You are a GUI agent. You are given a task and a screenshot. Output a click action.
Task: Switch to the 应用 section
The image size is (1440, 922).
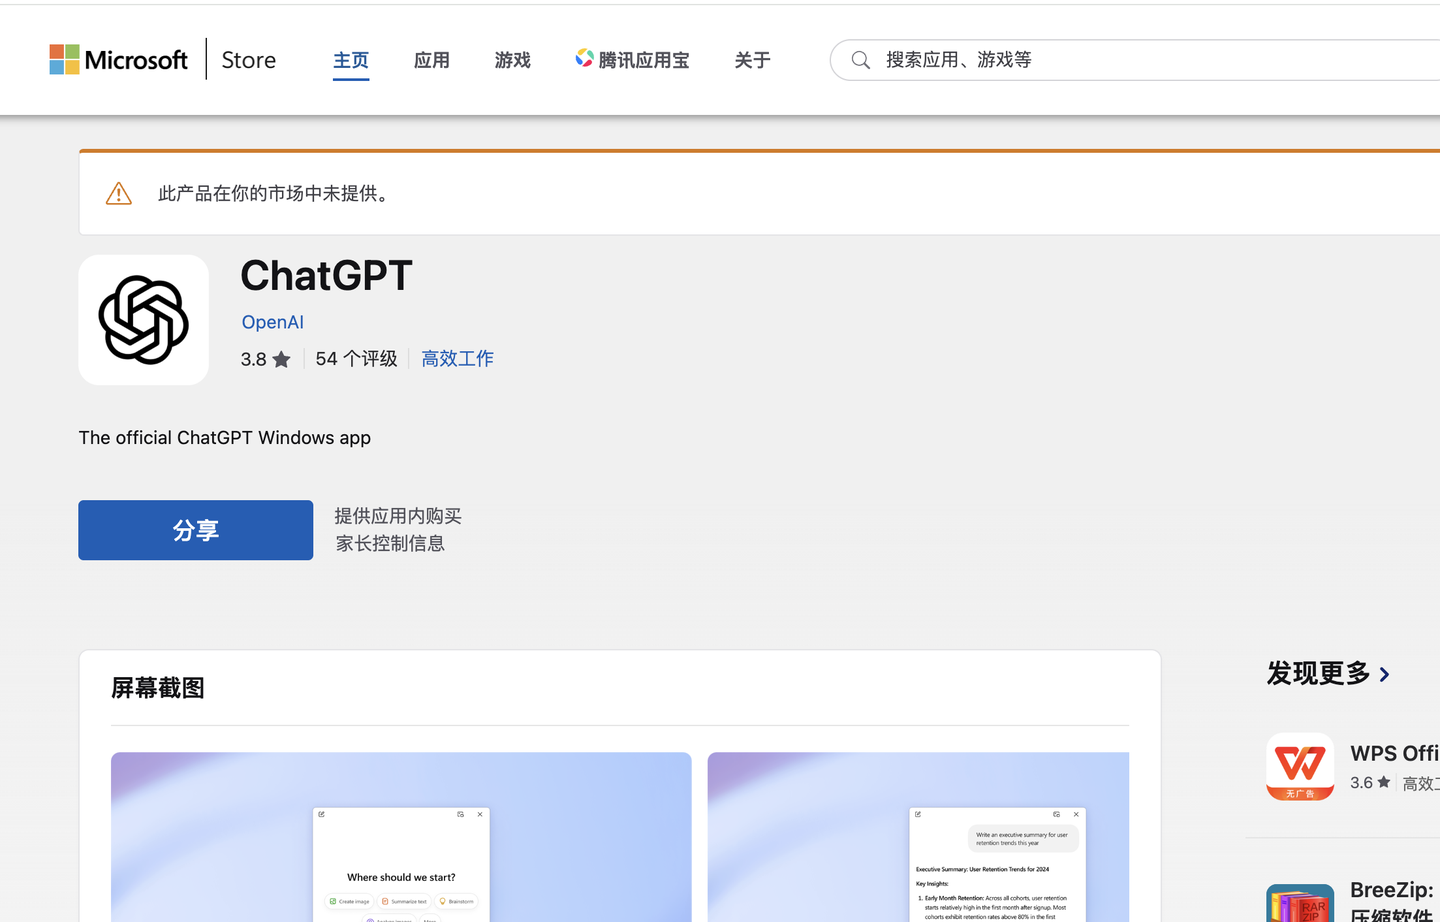click(432, 60)
